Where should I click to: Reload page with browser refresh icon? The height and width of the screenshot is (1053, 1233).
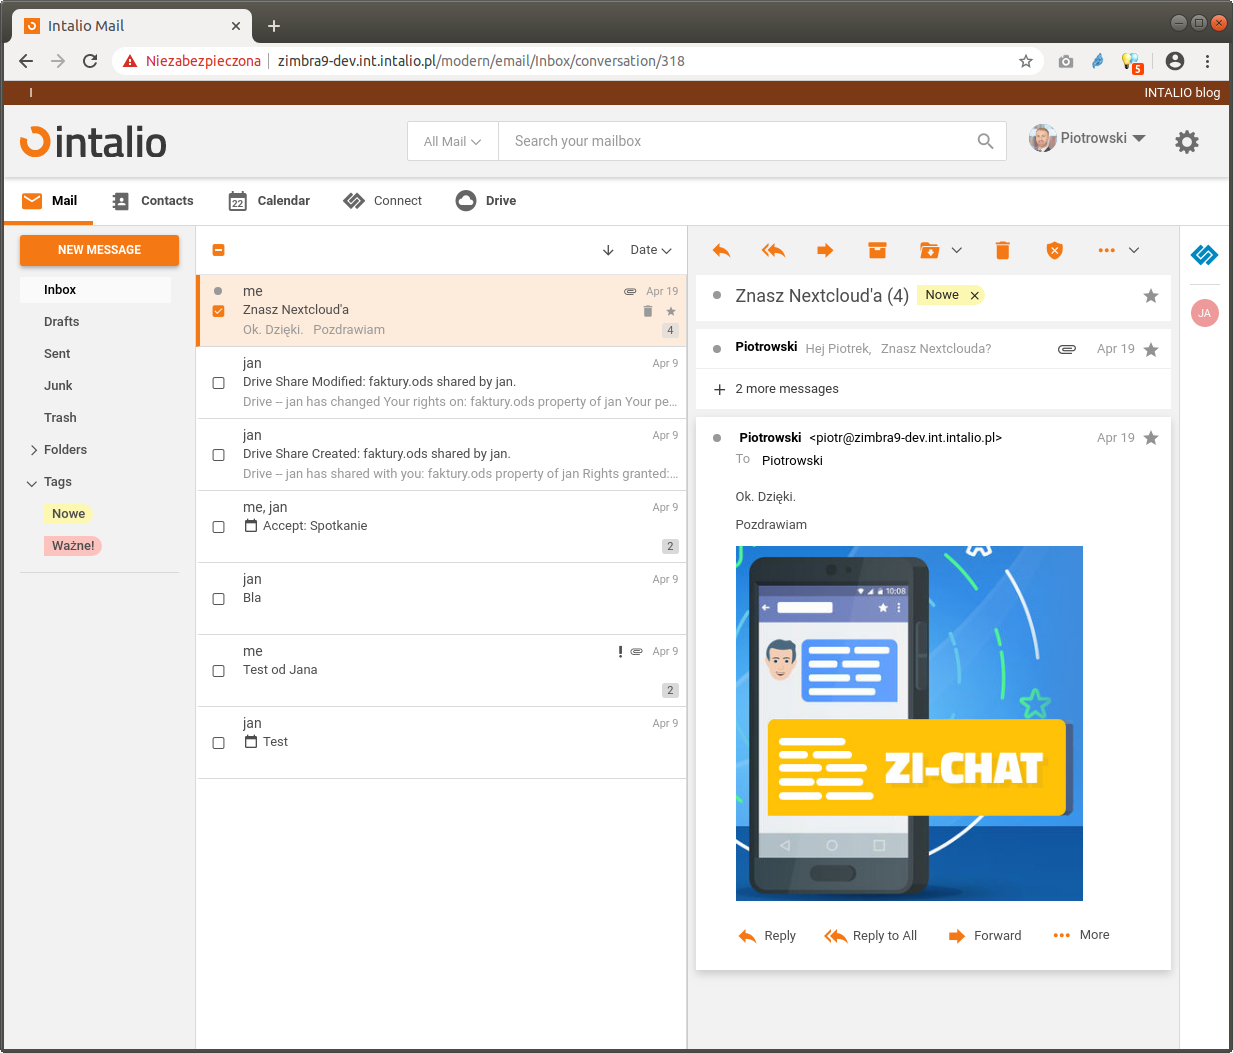tap(90, 61)
